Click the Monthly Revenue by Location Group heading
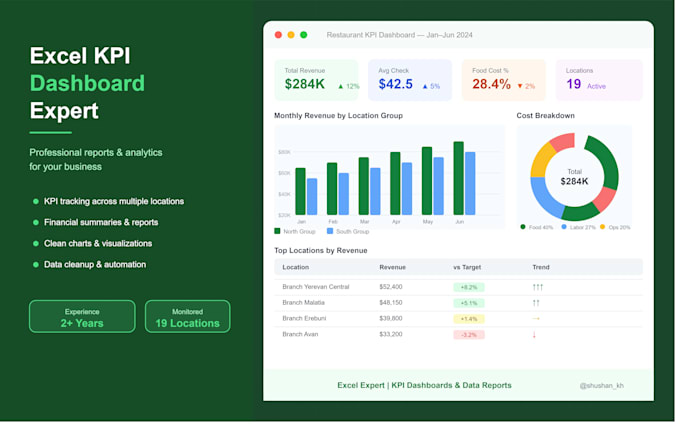Screen dimensions: 680x427 click(338, 116)
